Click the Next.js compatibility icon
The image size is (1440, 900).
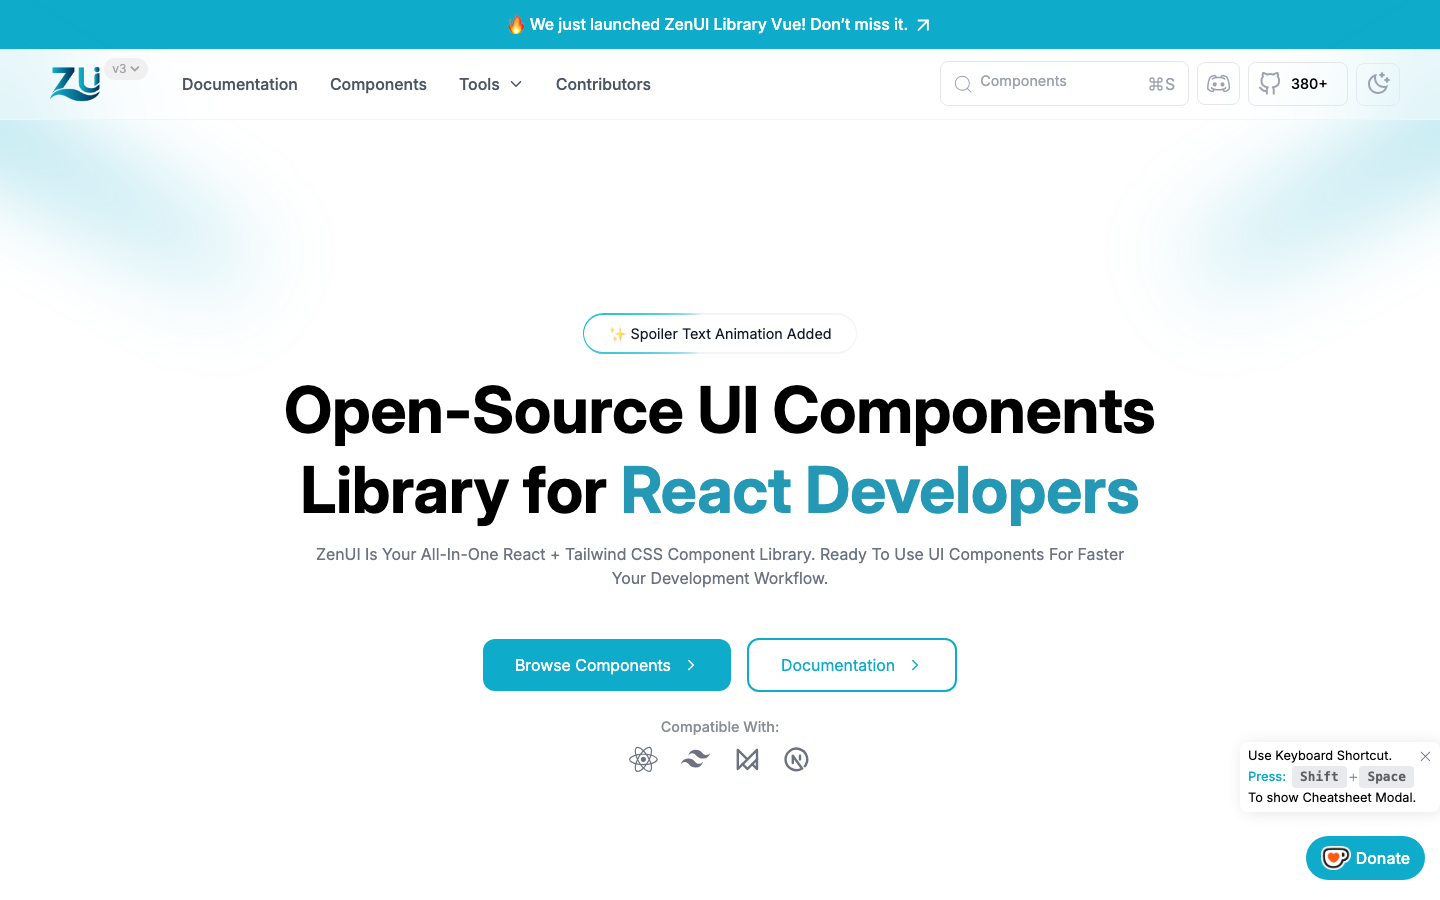click(x=797, y=760)
